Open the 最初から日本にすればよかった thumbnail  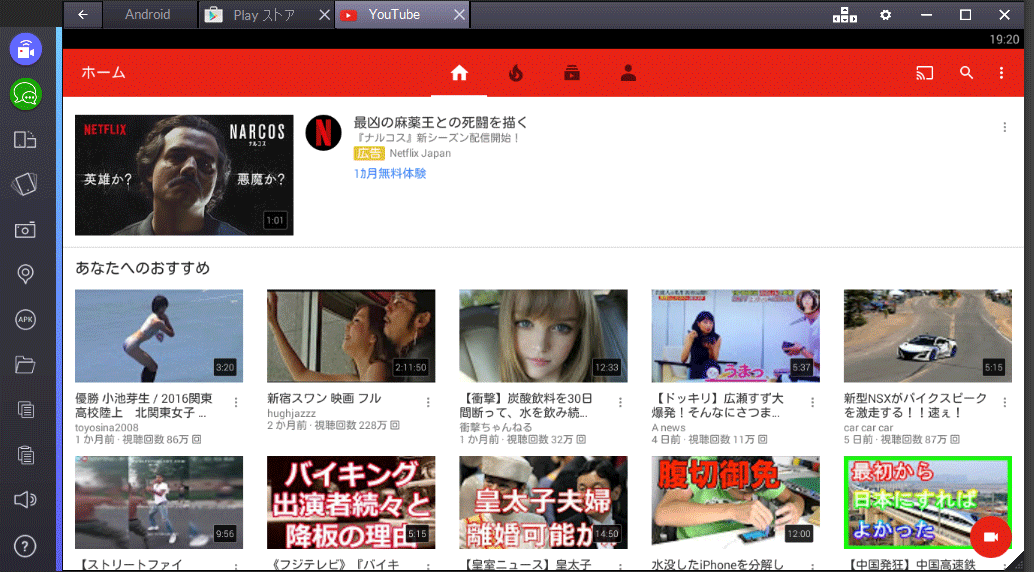click(x=928, y=503)
